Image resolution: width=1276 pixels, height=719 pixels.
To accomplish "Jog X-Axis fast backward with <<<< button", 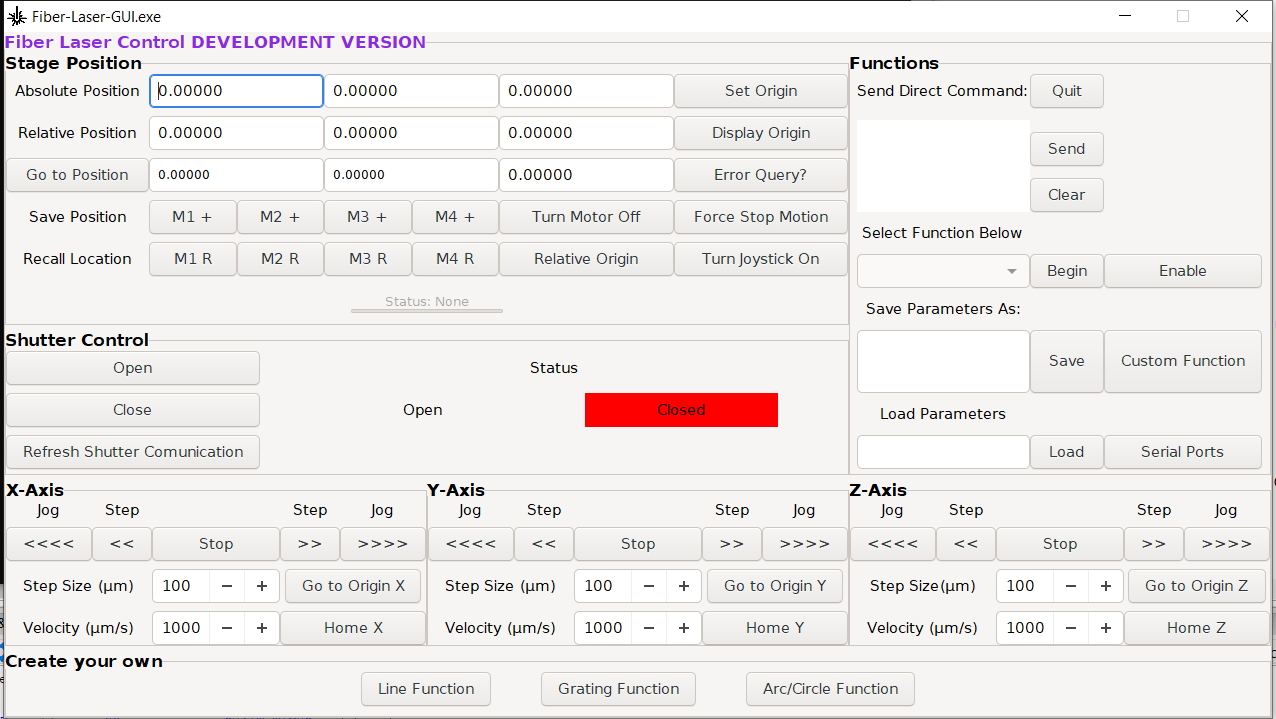I will [48, 544].
